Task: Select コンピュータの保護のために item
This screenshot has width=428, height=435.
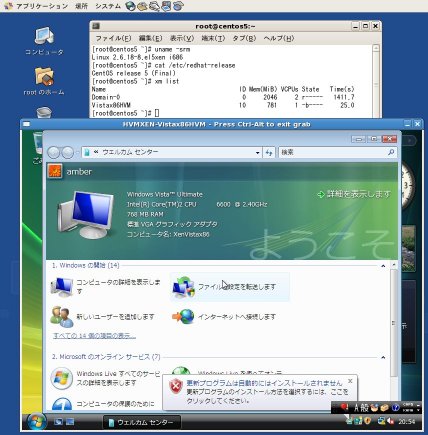Action: coord(103,404)
